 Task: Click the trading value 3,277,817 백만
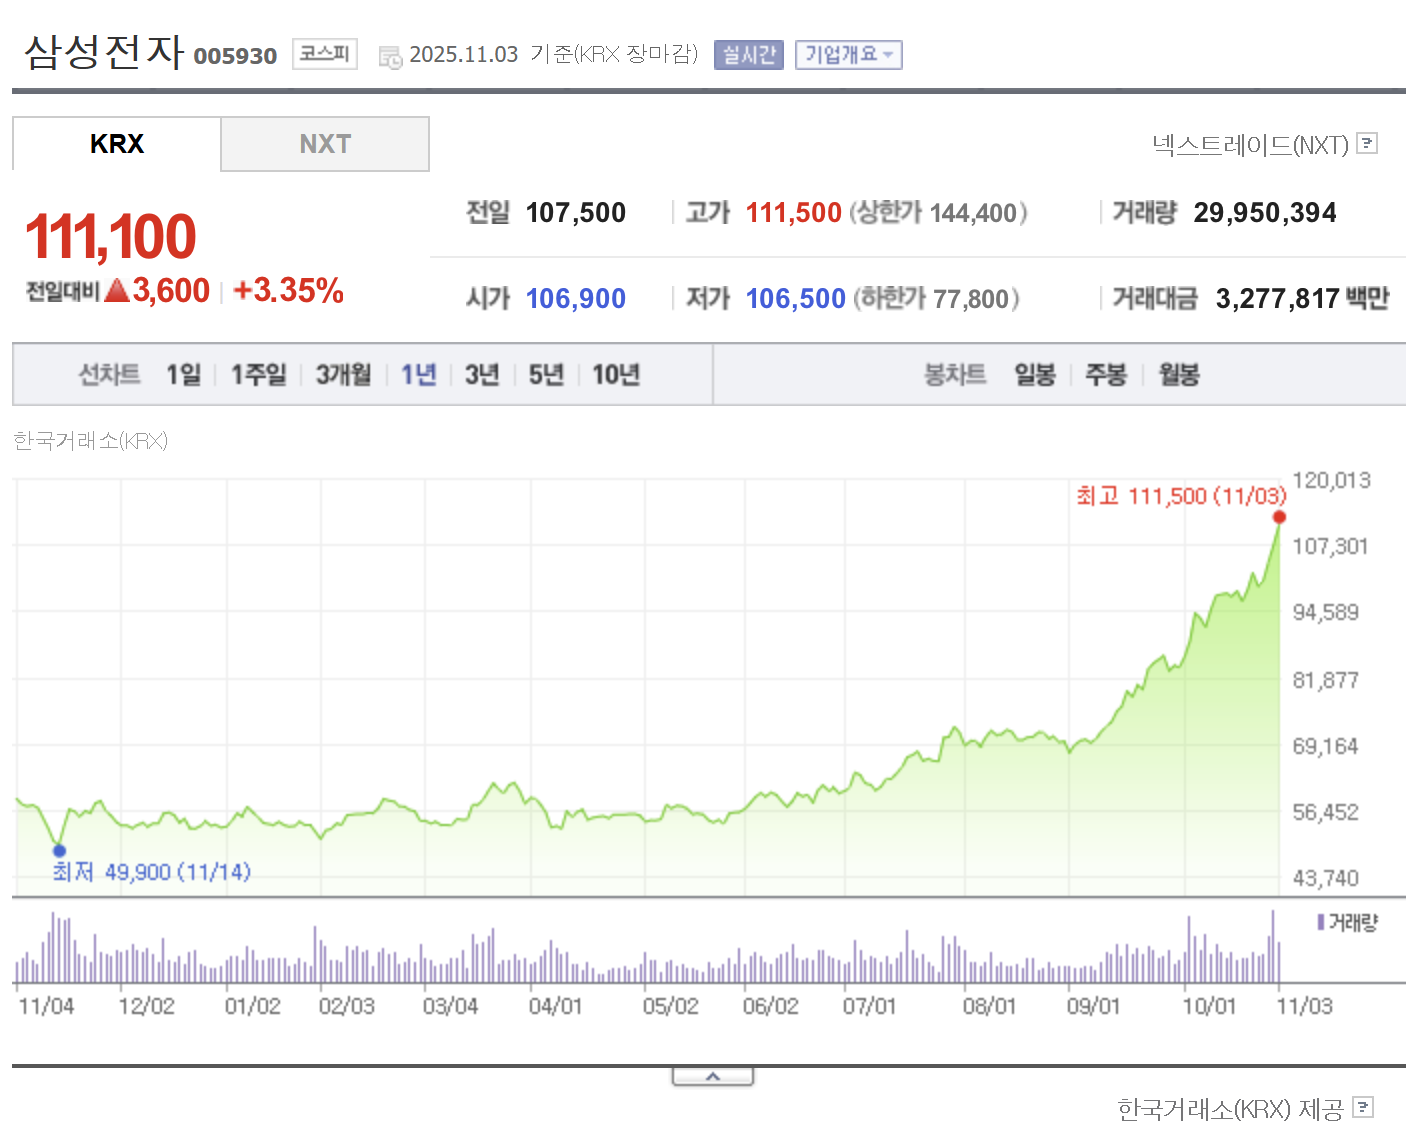(x=1302, y=299)
